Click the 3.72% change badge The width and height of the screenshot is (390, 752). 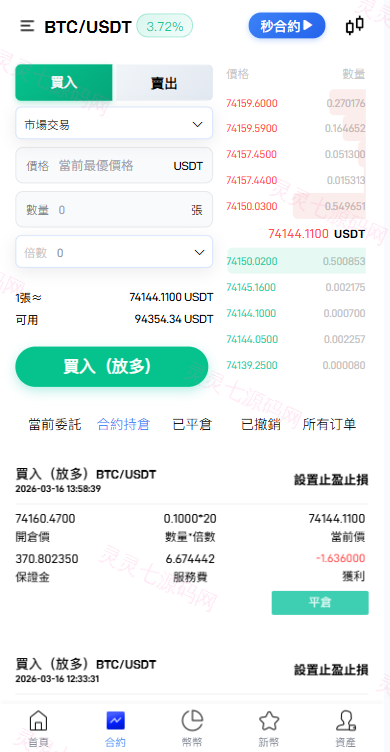165,26
